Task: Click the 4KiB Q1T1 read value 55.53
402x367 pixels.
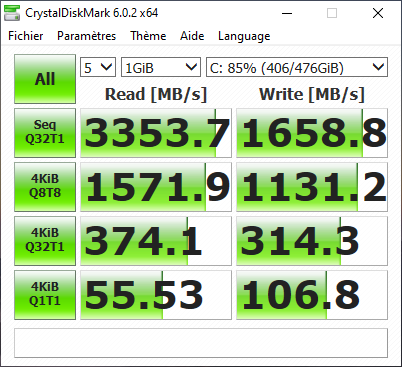Action: [156, 295]
